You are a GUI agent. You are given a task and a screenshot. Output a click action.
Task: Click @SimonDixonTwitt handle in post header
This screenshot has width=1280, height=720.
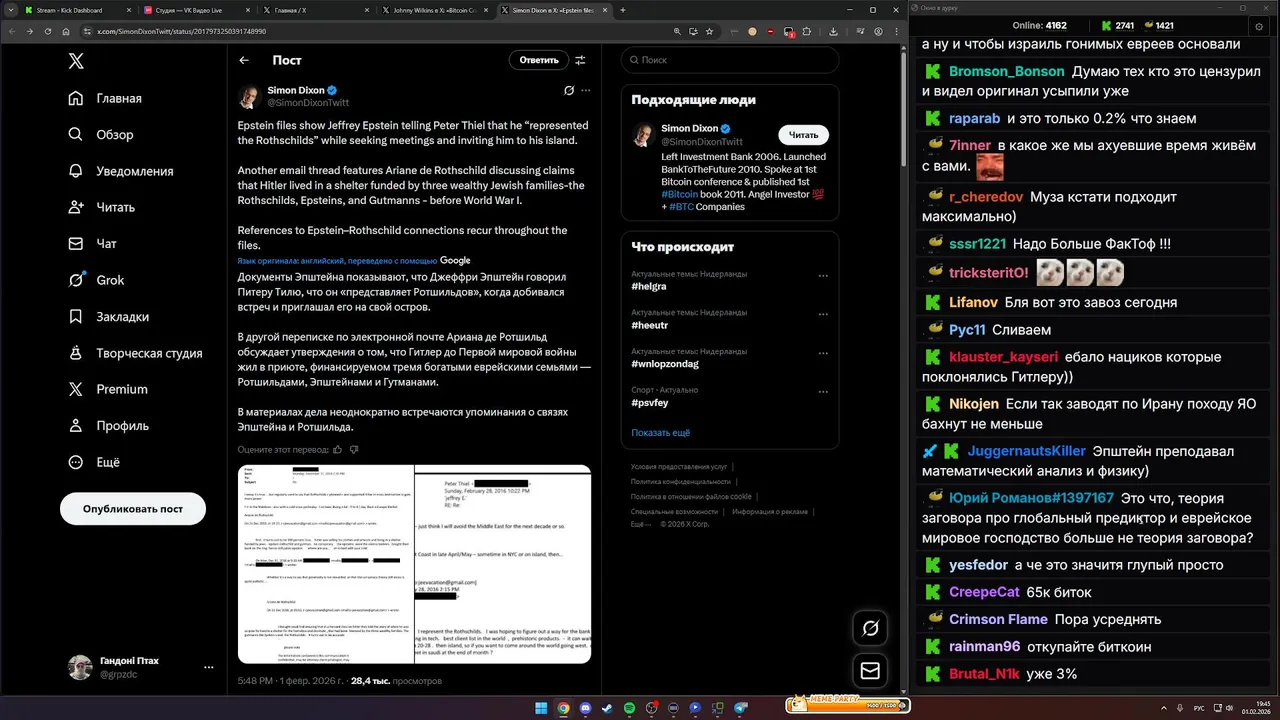tap(308, 103)
